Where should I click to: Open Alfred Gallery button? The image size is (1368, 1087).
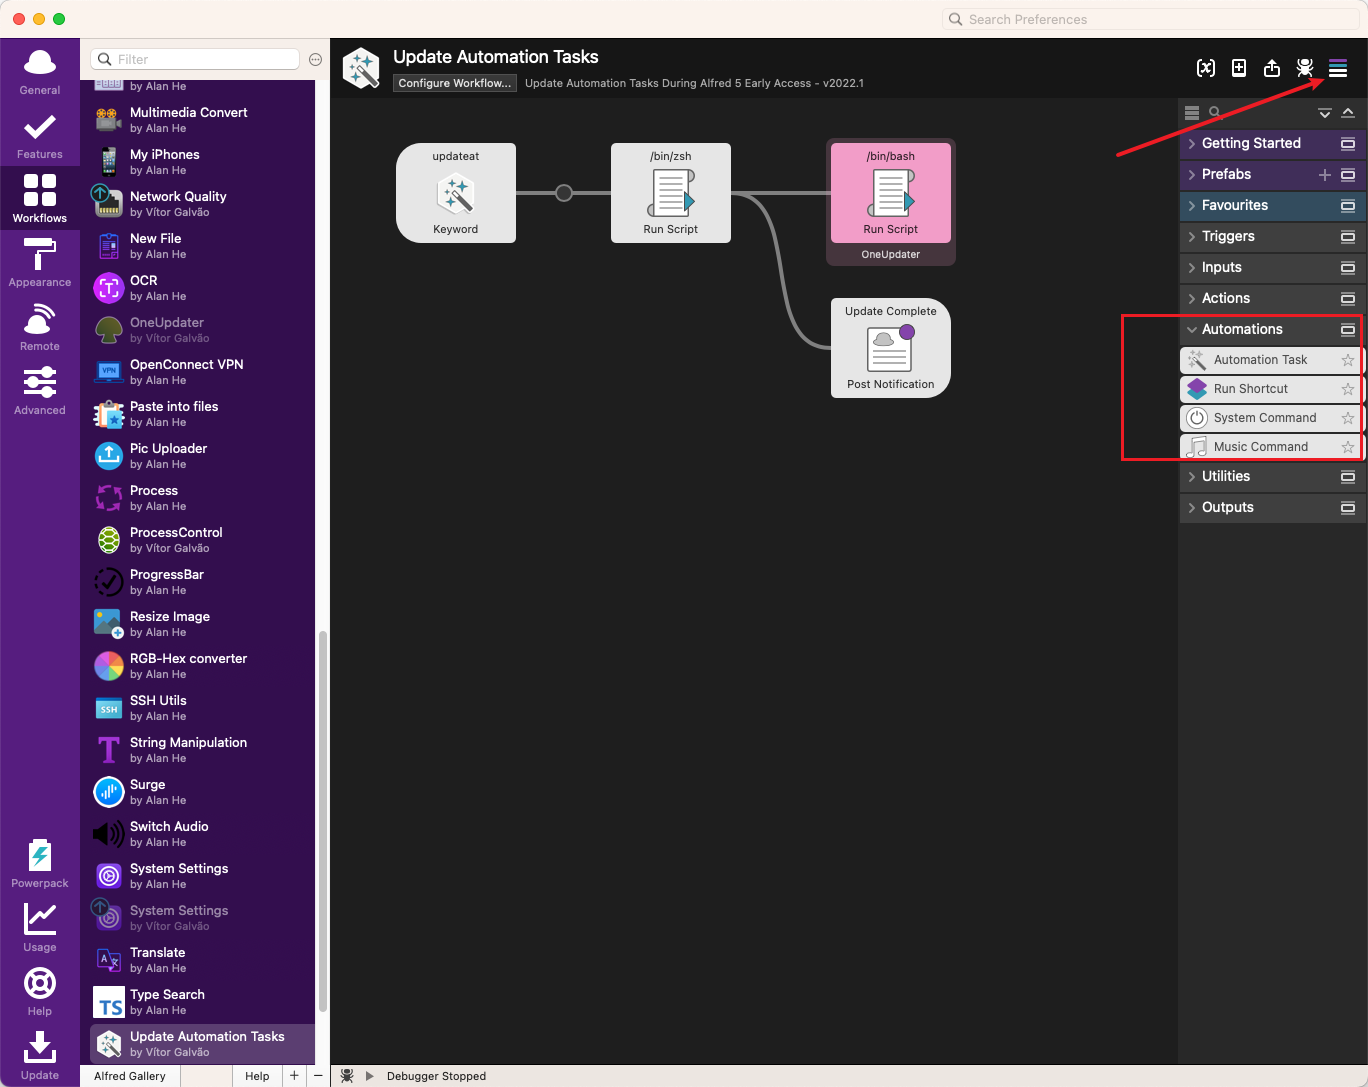click(130, 1076)
